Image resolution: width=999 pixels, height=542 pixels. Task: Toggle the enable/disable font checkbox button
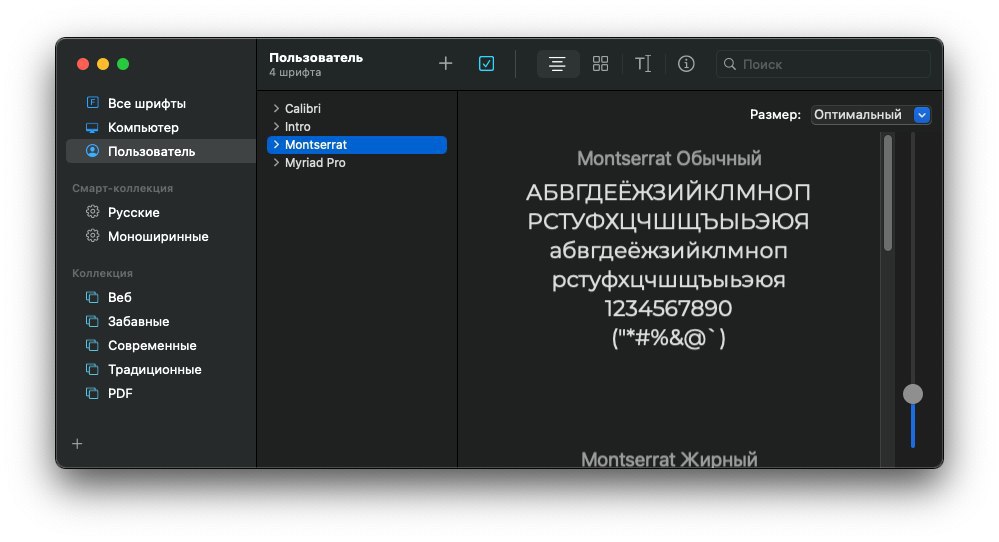486,64
